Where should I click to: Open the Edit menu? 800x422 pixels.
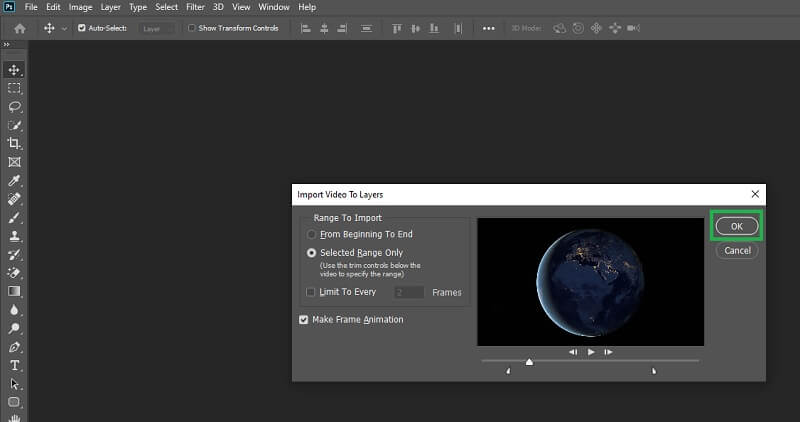(53, 7)
